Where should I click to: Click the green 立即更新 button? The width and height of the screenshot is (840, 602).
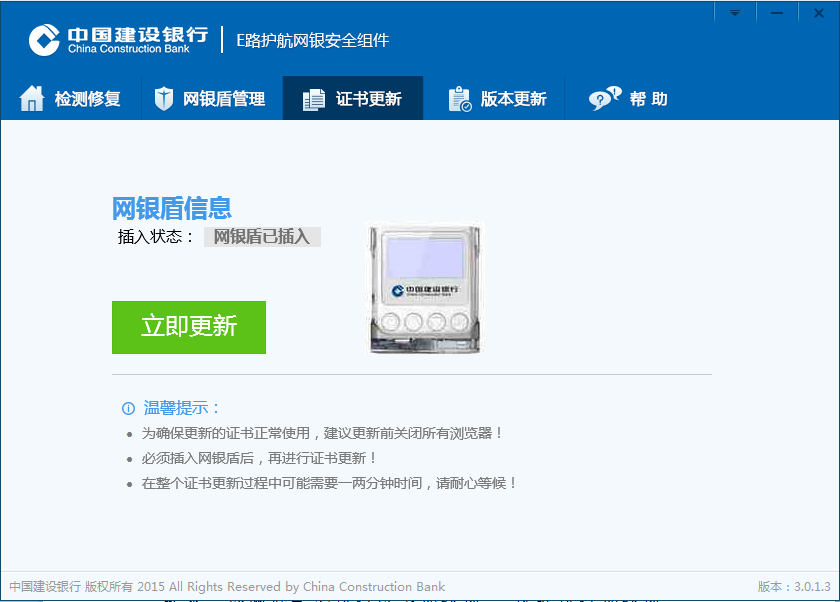(x=189, y=327)
